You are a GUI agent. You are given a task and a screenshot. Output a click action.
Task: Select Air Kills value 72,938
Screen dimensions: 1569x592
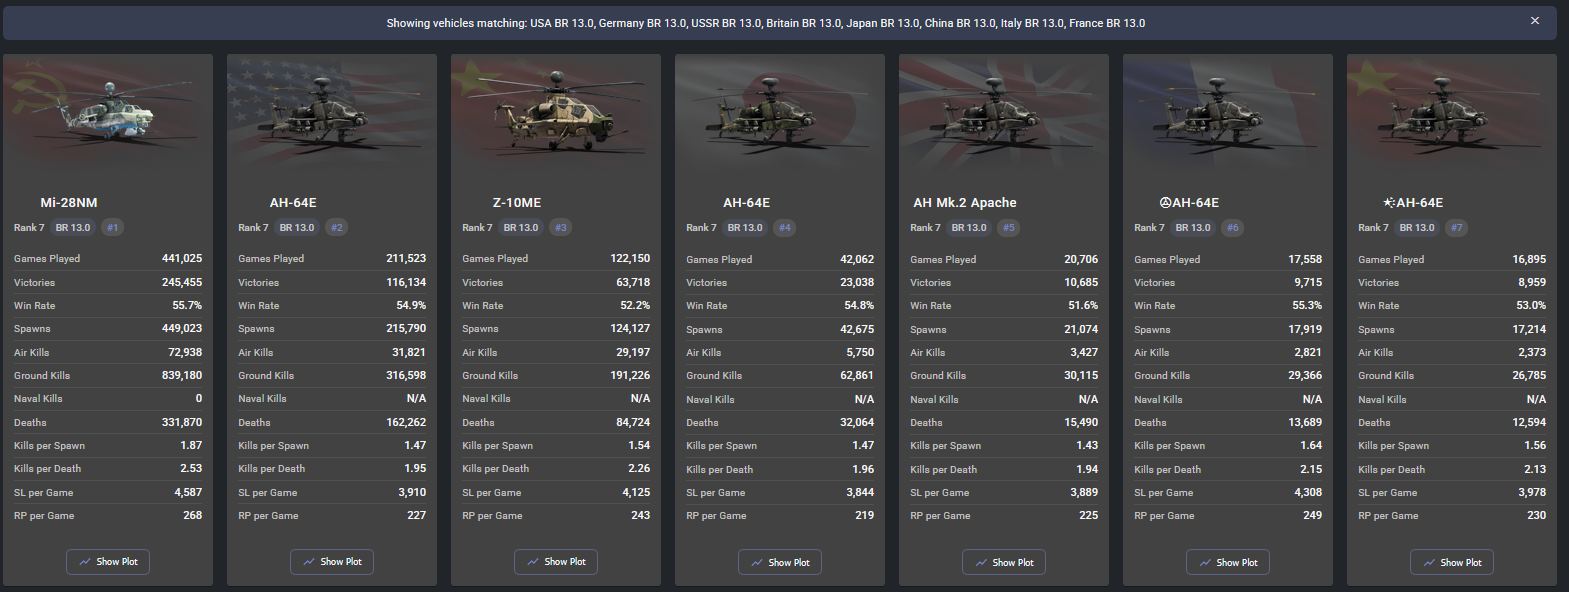point(185,352)
